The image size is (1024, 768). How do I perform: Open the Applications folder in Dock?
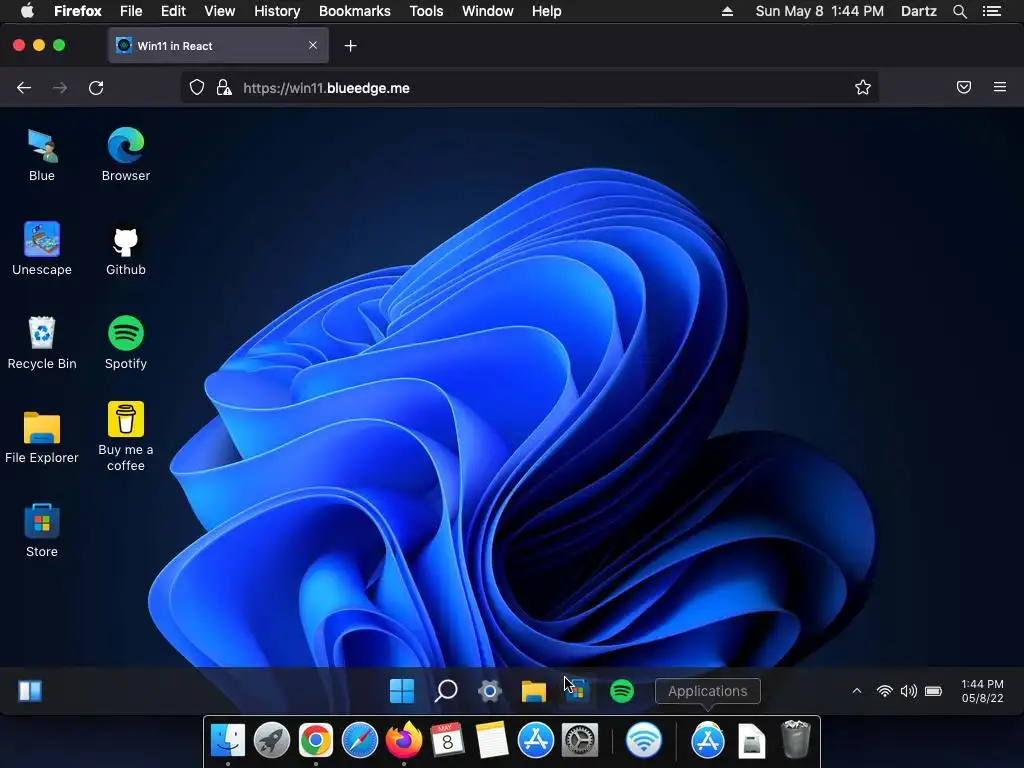click(707, 740)
